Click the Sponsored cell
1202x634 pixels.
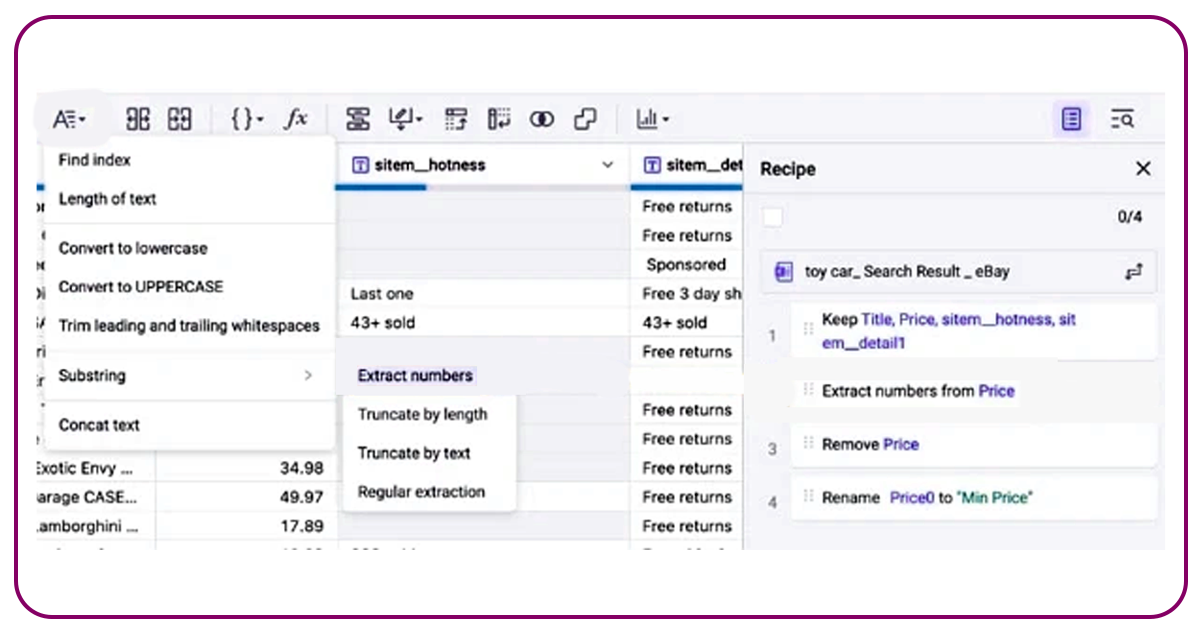(x=687, y=265)
